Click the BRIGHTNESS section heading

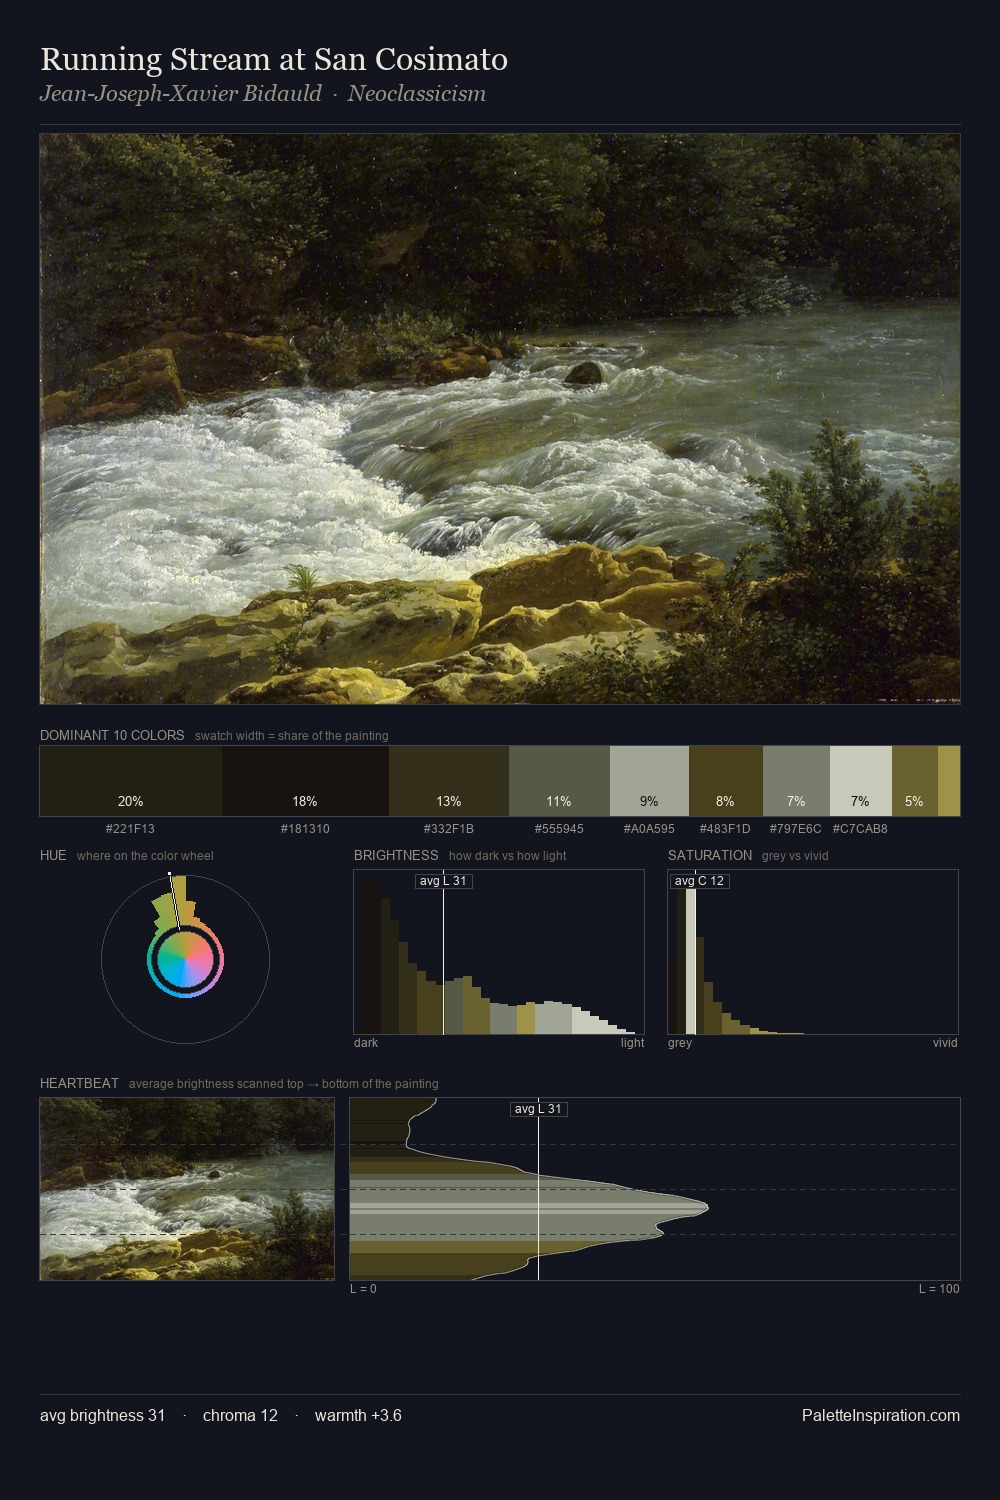click(396, 855)
